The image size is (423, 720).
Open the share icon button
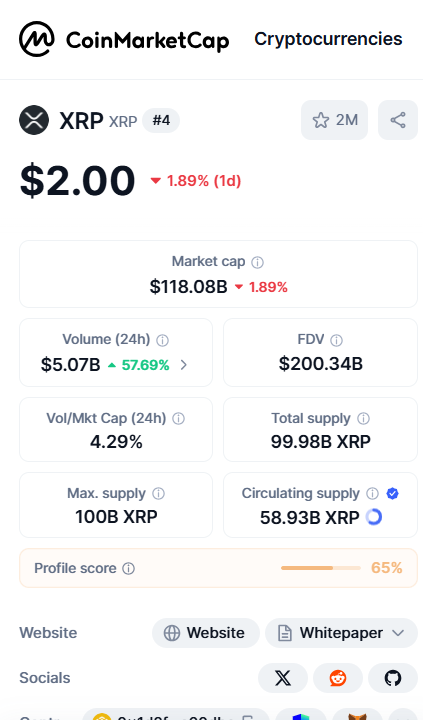(398, 120)
